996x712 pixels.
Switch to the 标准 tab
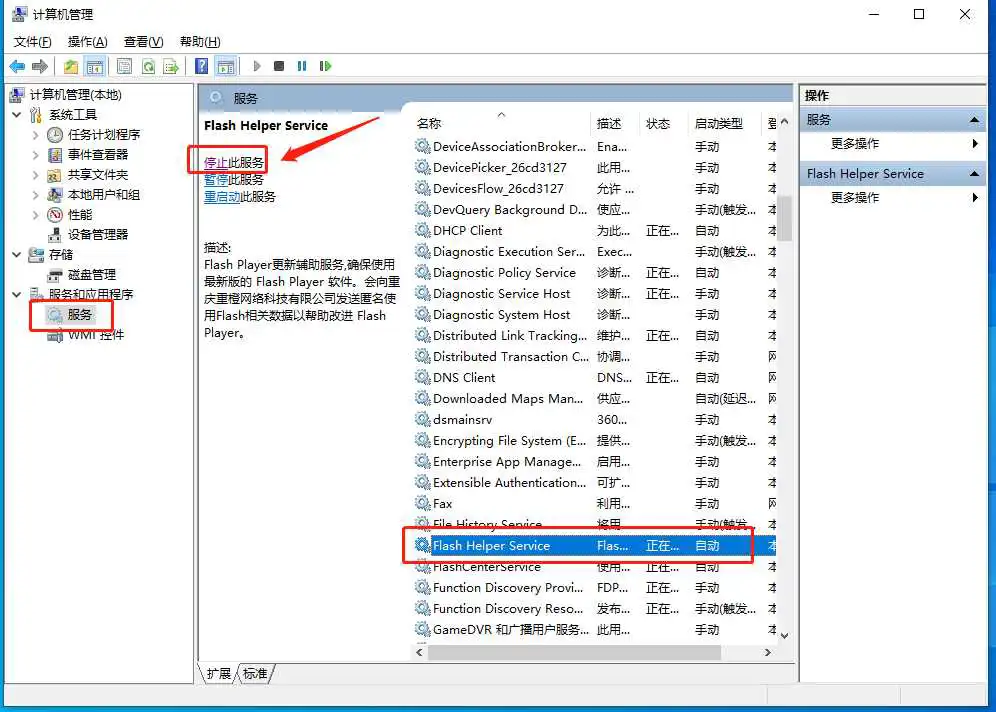255,673
